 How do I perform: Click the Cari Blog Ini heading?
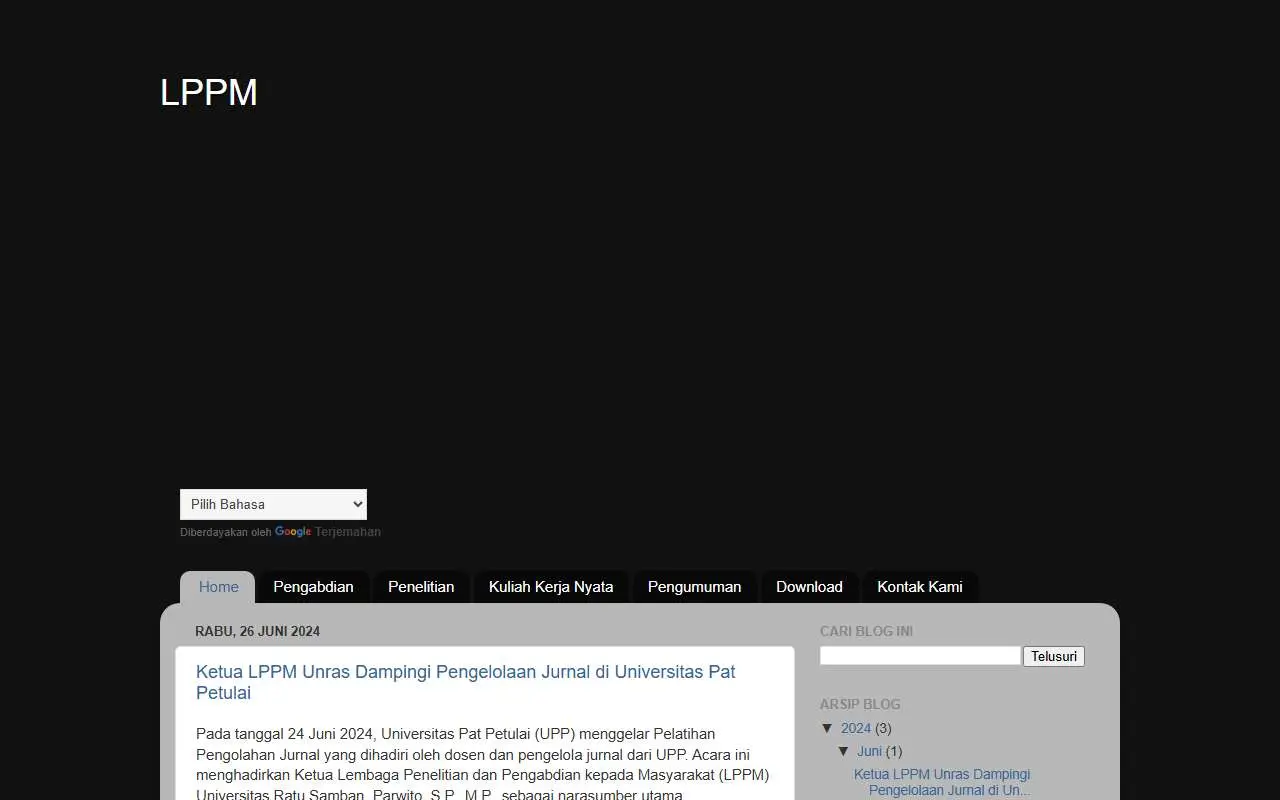[866, 631]
